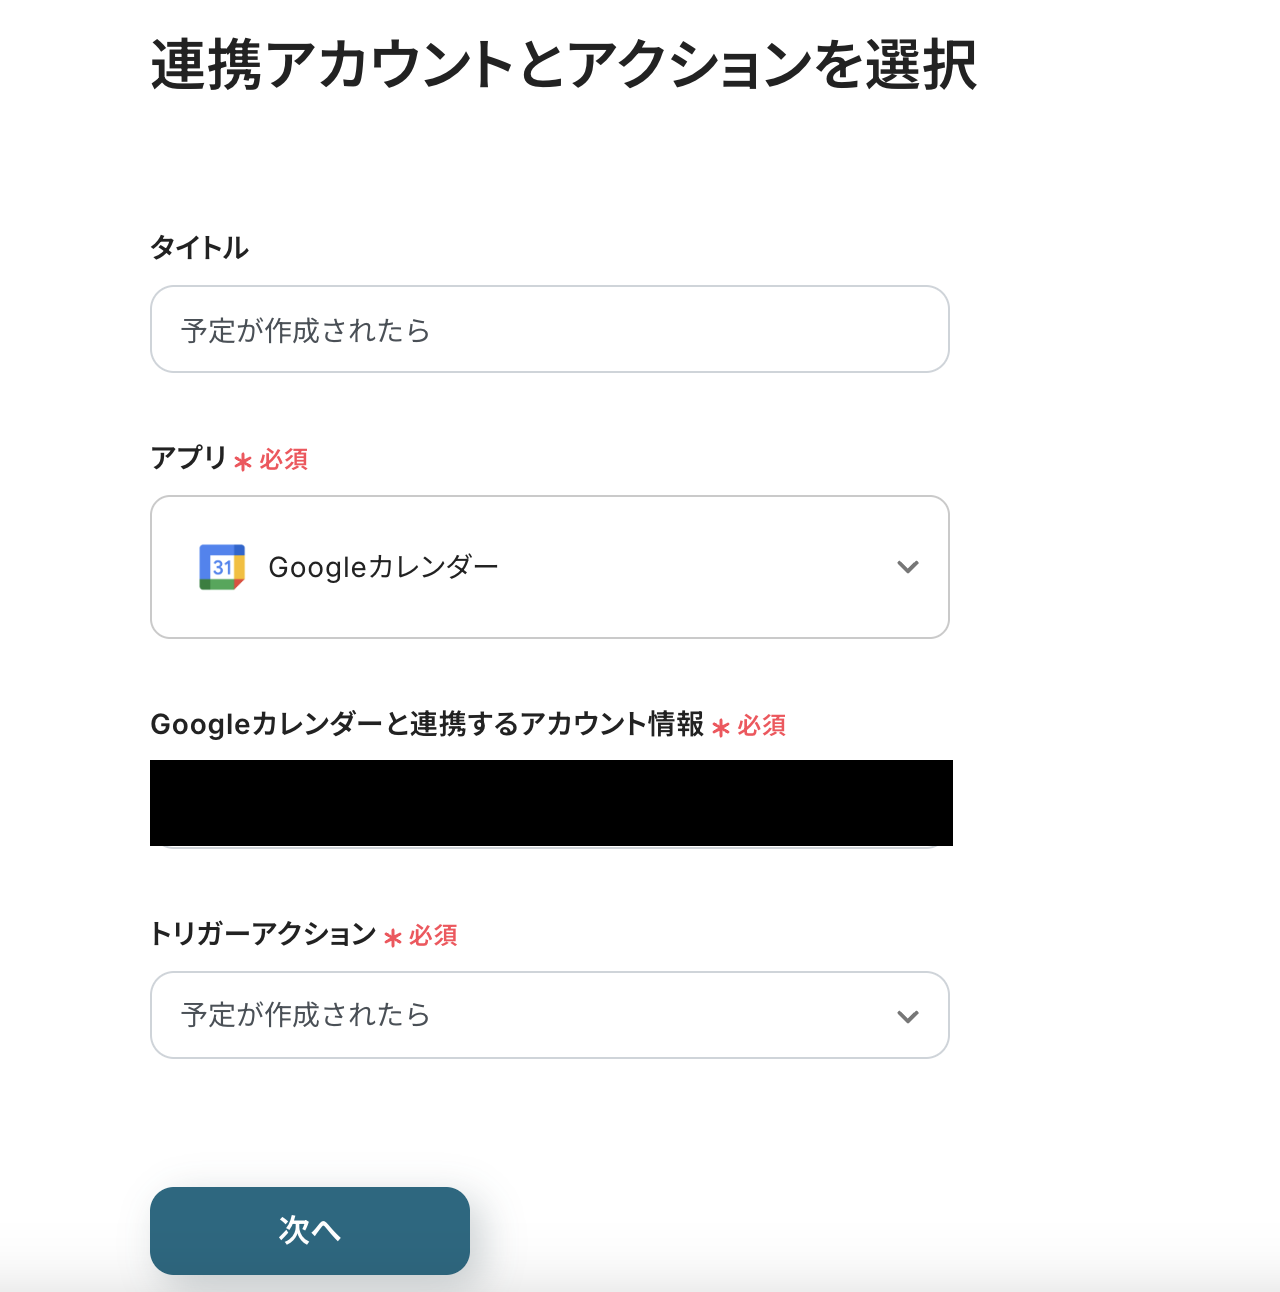Click the 必須 marker beside トリガーアクション
This screenshot has height=1292, width=1280.
pyautogui.click(x=433, y=935)
